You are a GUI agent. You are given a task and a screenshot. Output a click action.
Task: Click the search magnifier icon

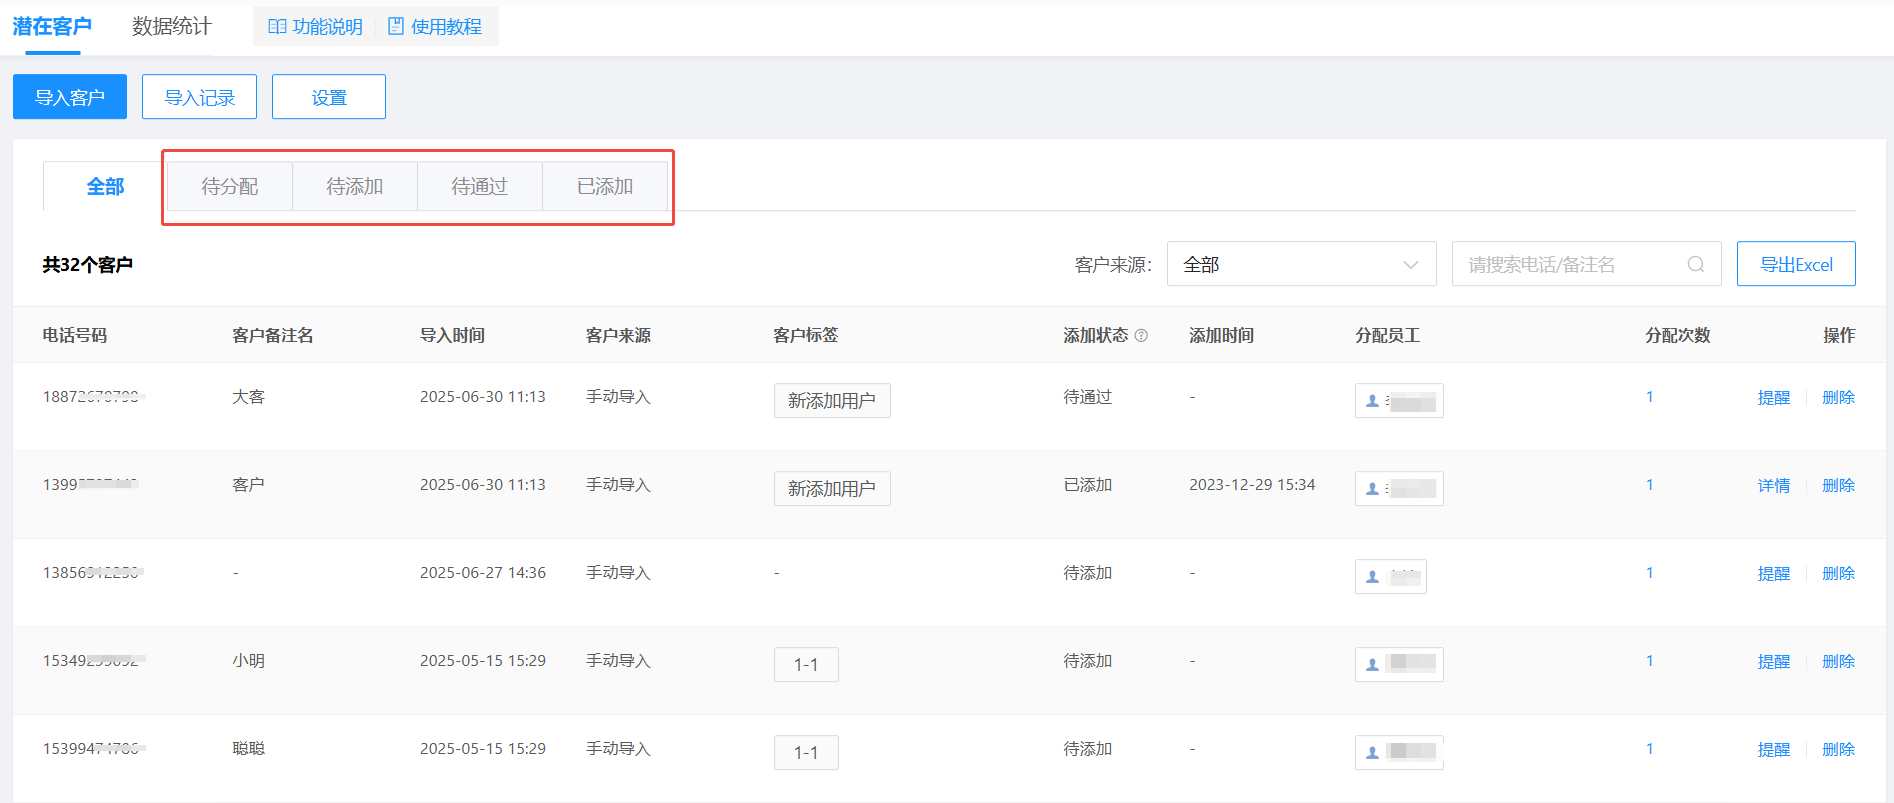[x=1695, y=264]
